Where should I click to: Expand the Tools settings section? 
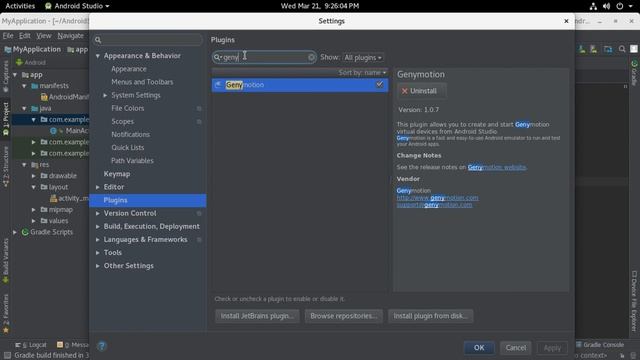click(x=98, y=253)
